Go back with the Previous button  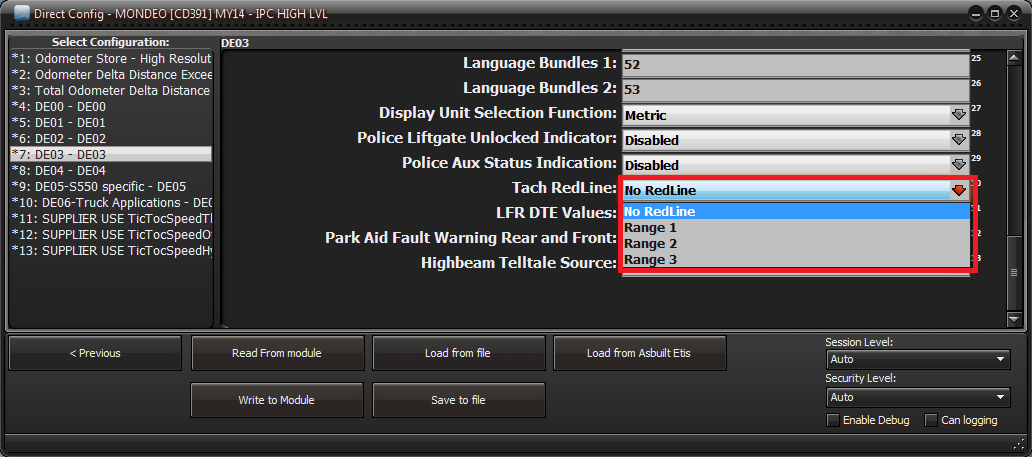tap(95, 353)
